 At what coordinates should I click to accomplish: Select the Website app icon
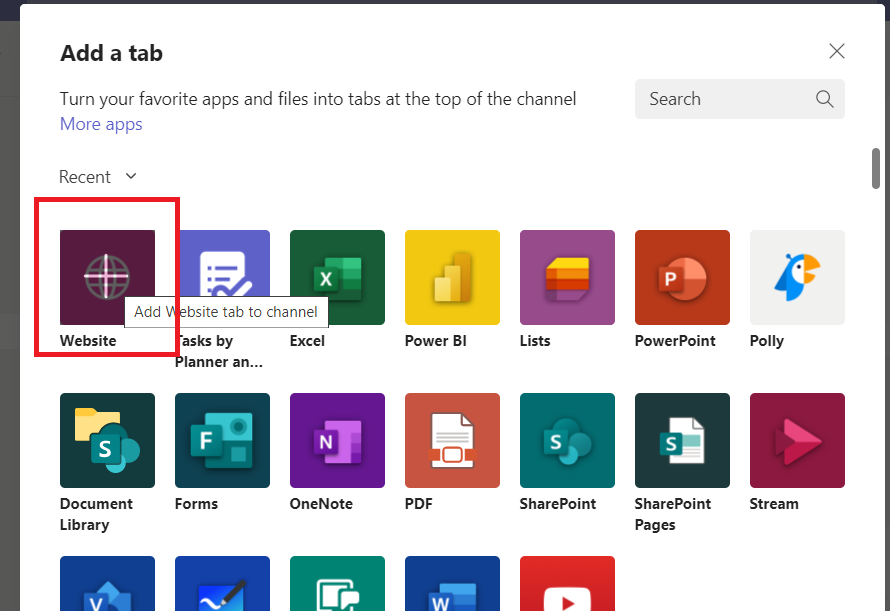(x=107, y=277)
